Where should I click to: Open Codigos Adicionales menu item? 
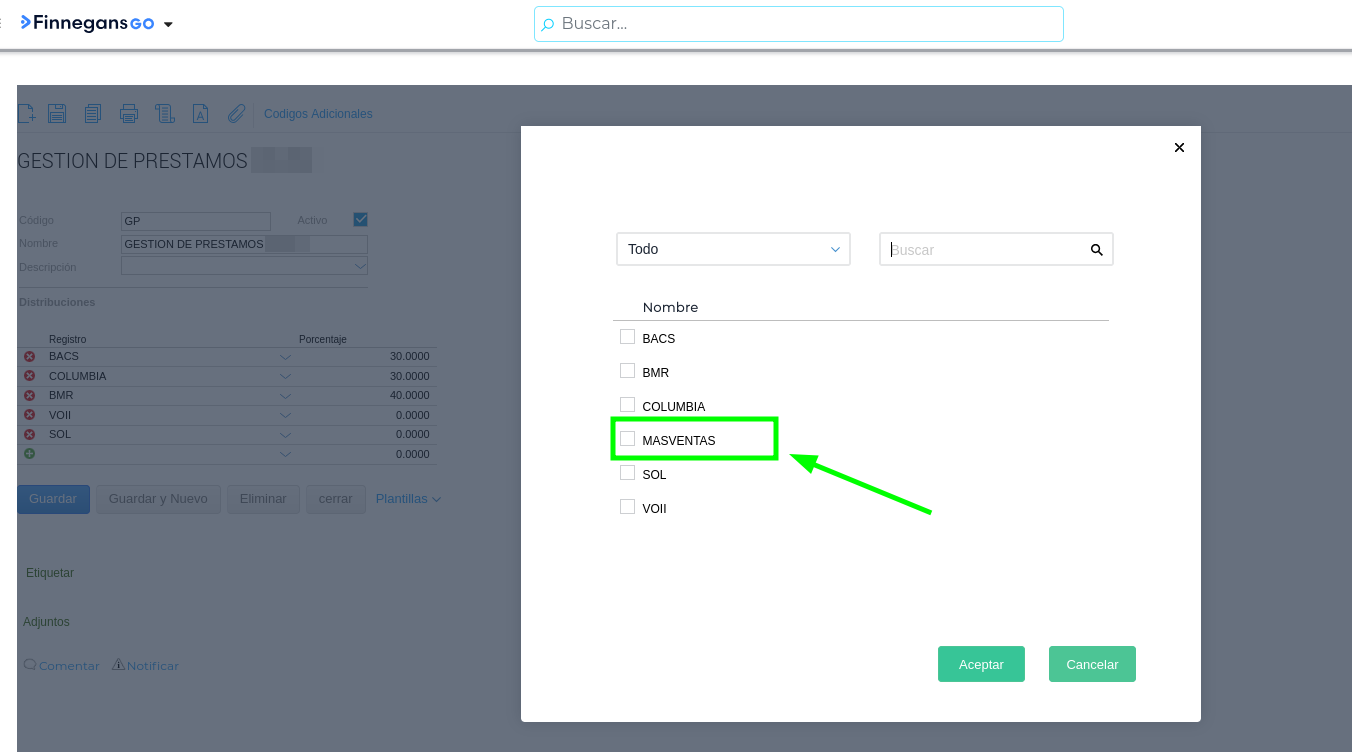[318, 114]
